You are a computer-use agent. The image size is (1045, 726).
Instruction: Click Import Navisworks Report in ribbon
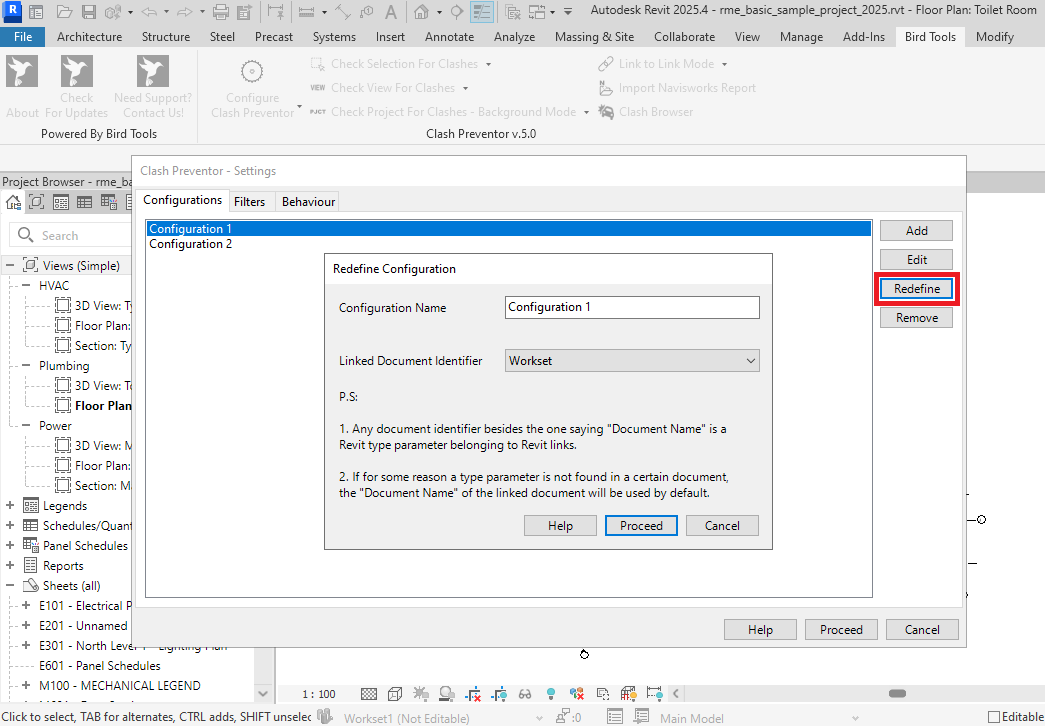point(678,88)
